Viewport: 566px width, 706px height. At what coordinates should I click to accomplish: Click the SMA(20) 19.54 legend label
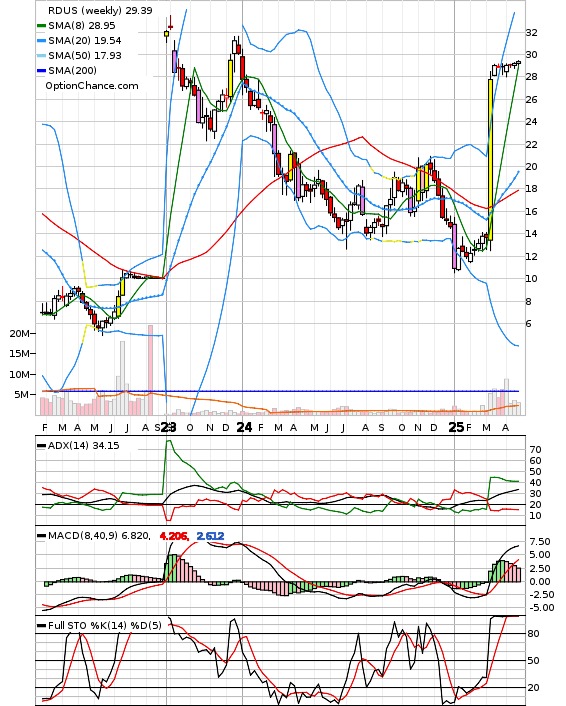85,41
